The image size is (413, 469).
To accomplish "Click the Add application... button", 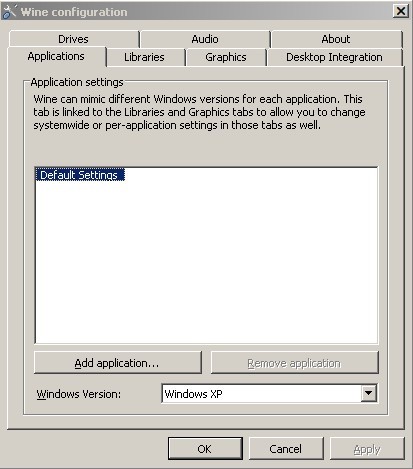I will pos(118,363).
